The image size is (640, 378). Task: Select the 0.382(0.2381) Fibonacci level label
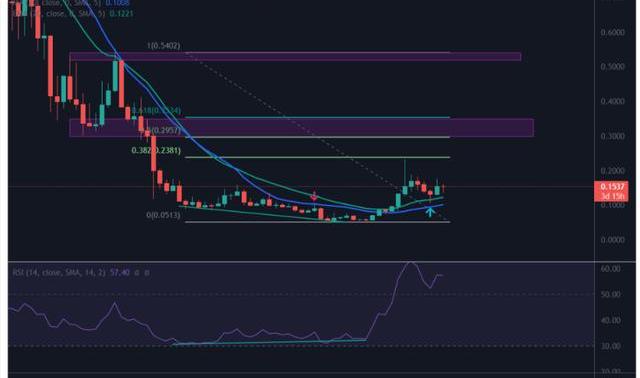point(156,151)
